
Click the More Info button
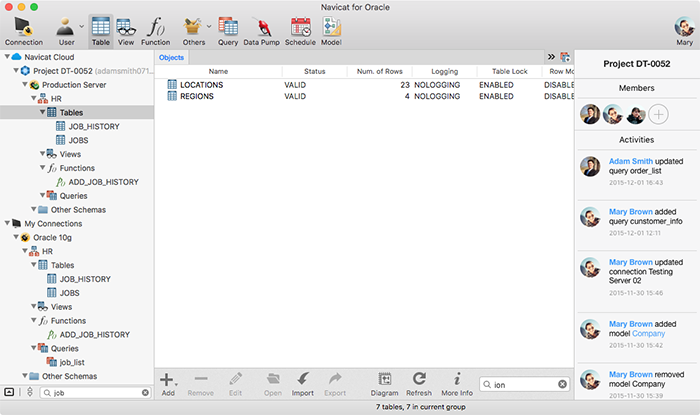click(457, 384)
